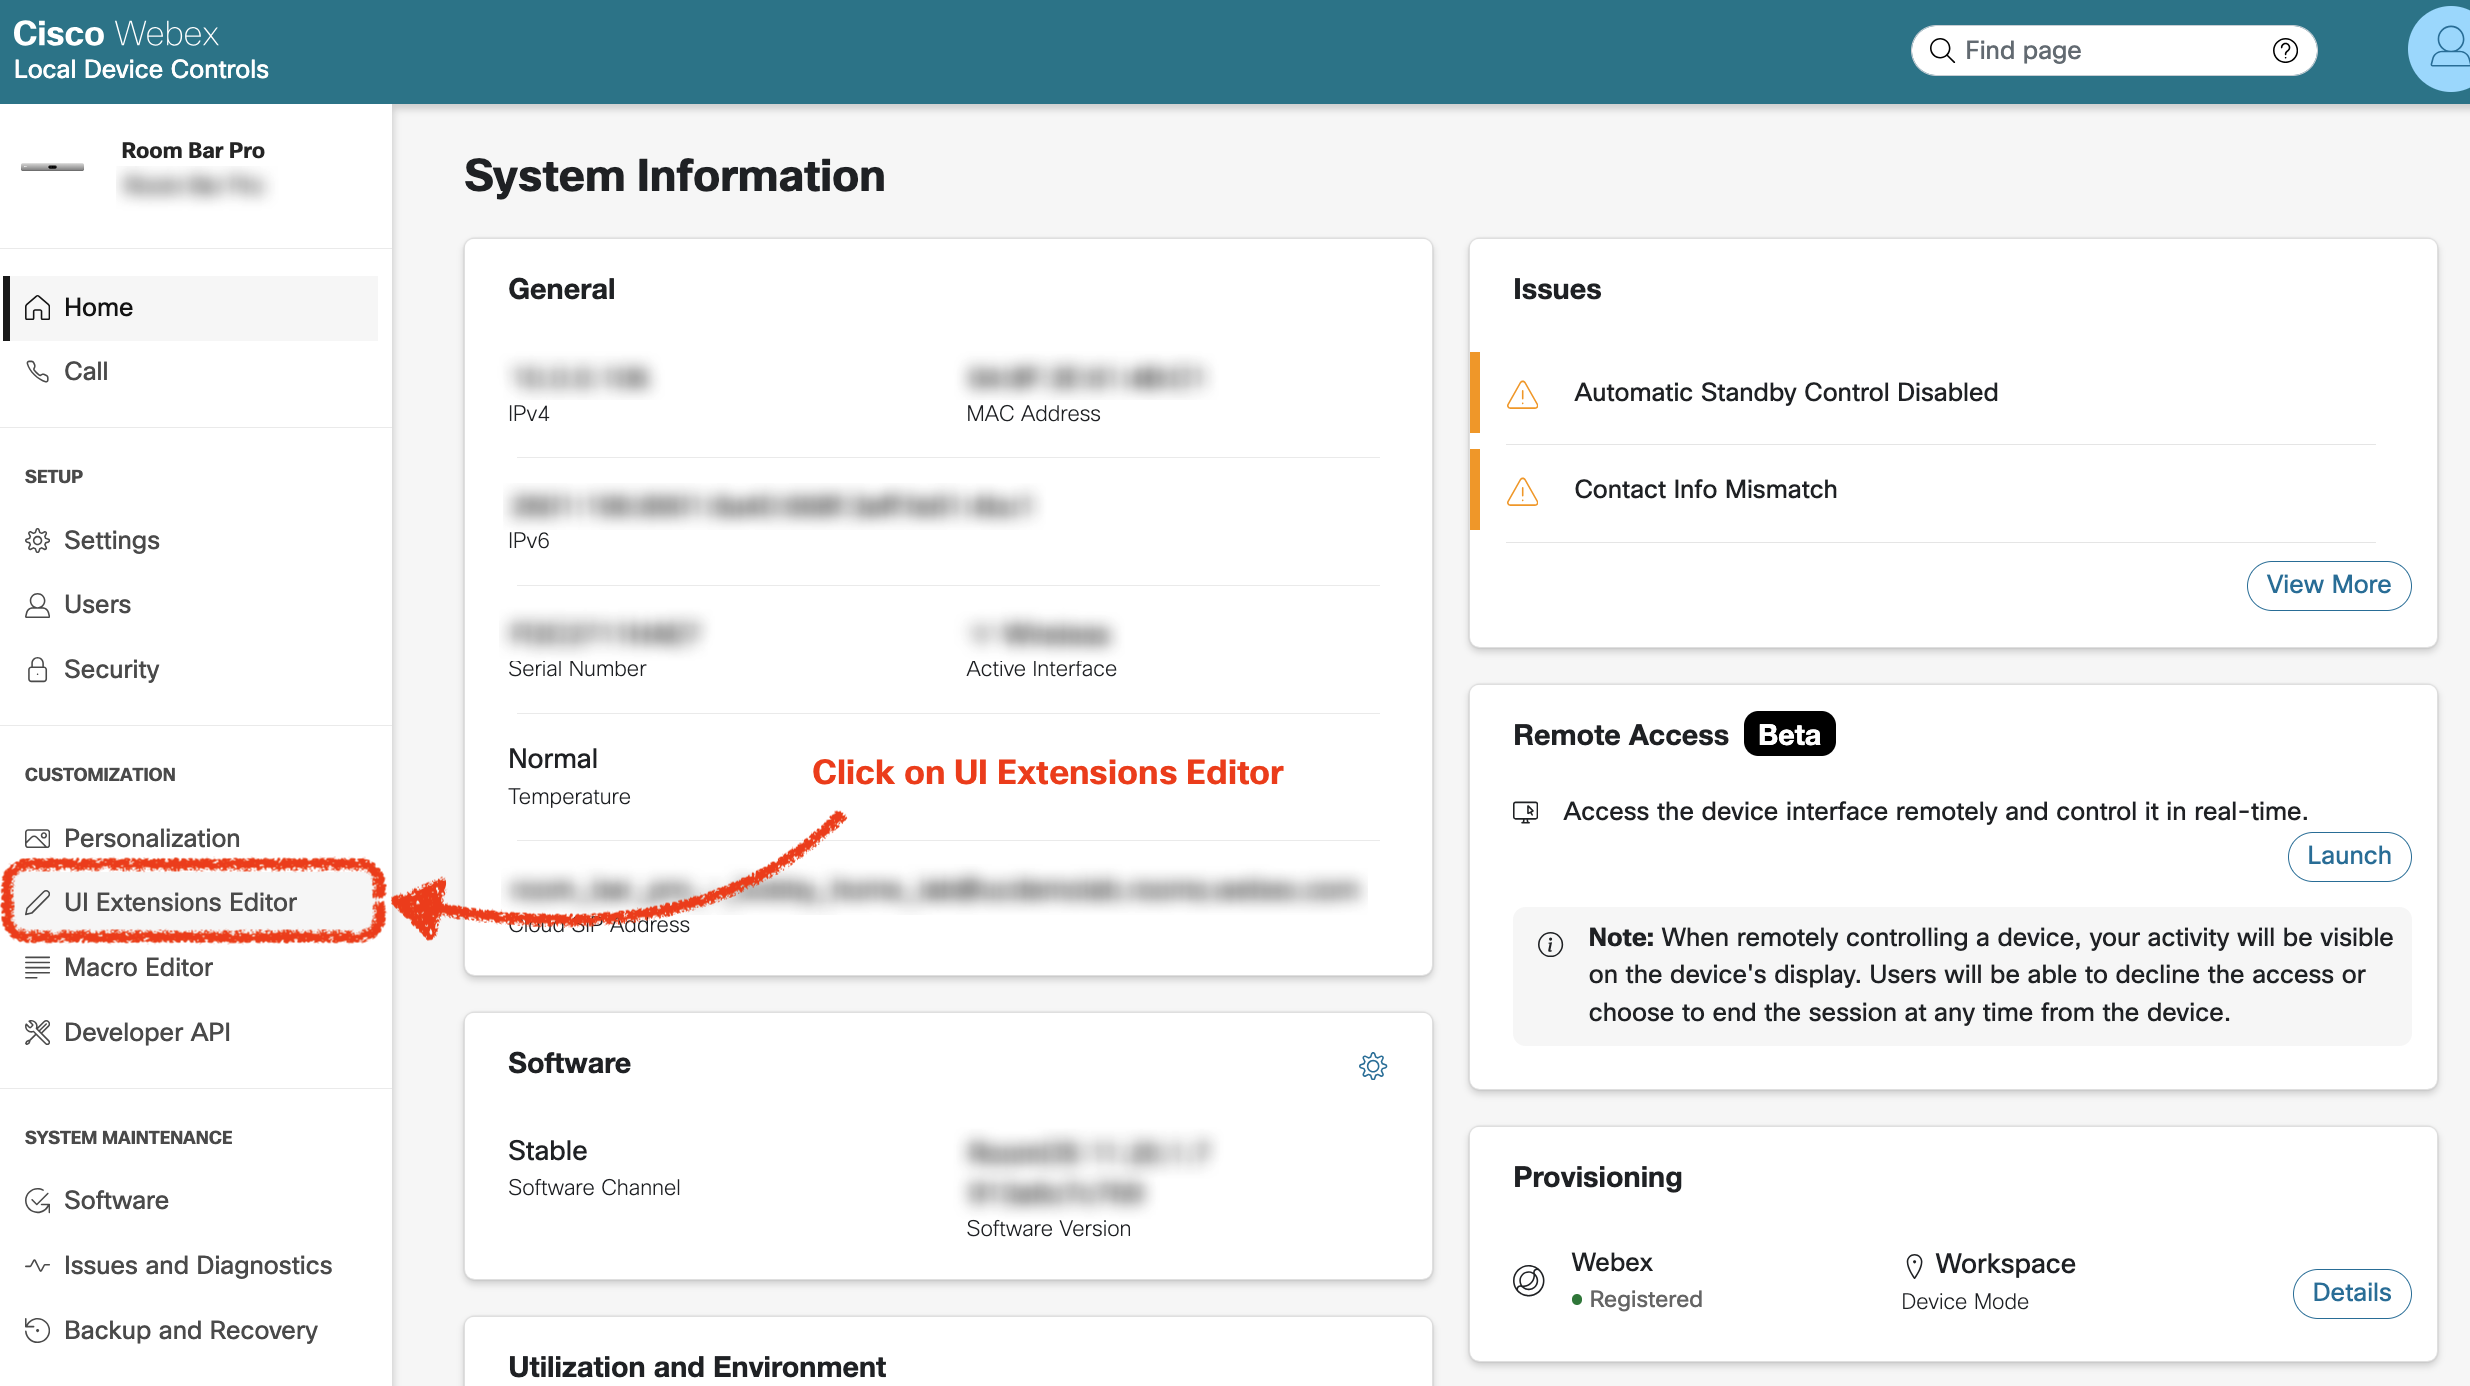The height and width of the screenshot is (1386, 2470).
Task: Open the Automatic Standby Control Disabled issue
Action: click(x=1786, y=392)
